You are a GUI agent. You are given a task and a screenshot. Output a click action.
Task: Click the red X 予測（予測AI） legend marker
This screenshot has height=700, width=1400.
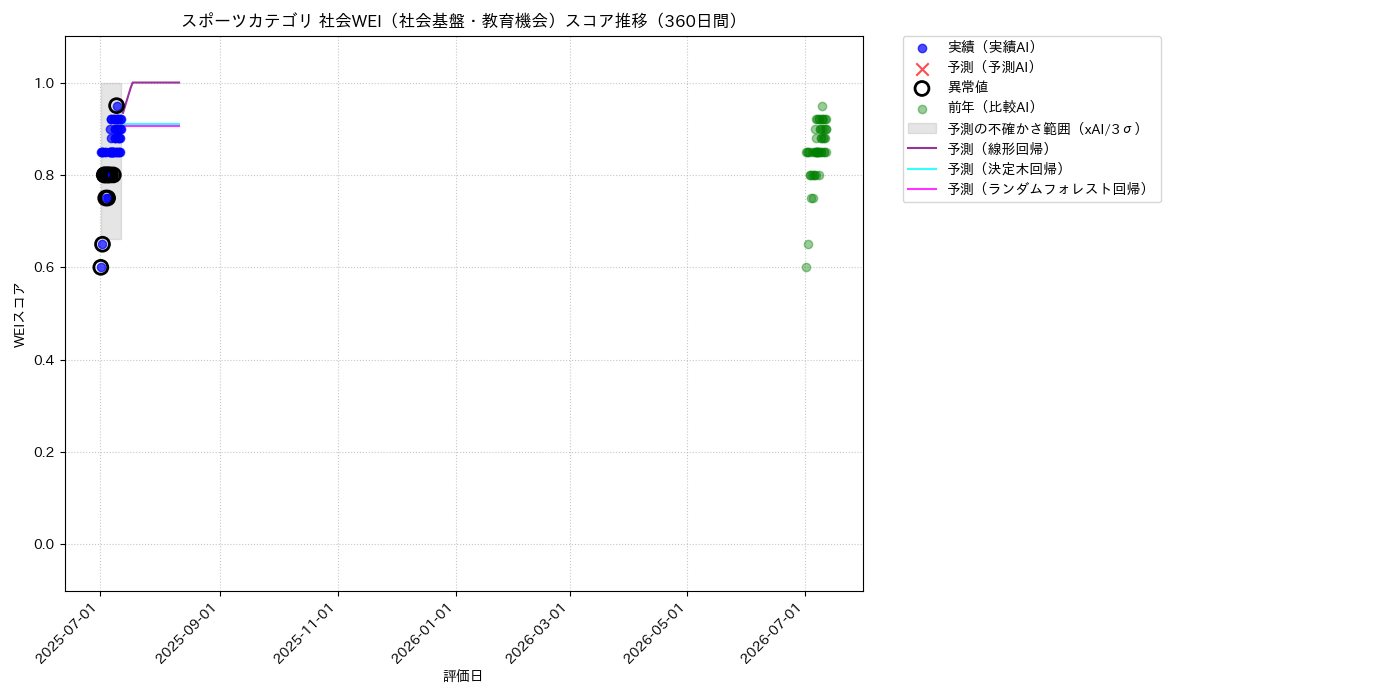click(922, 68)
